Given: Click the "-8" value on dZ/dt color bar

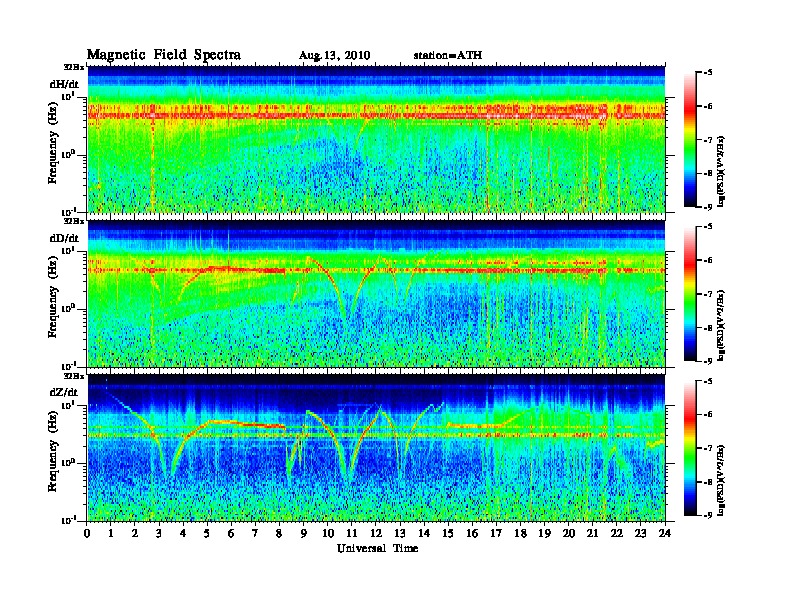Looking at the screenshot, I should coord(708,482).
